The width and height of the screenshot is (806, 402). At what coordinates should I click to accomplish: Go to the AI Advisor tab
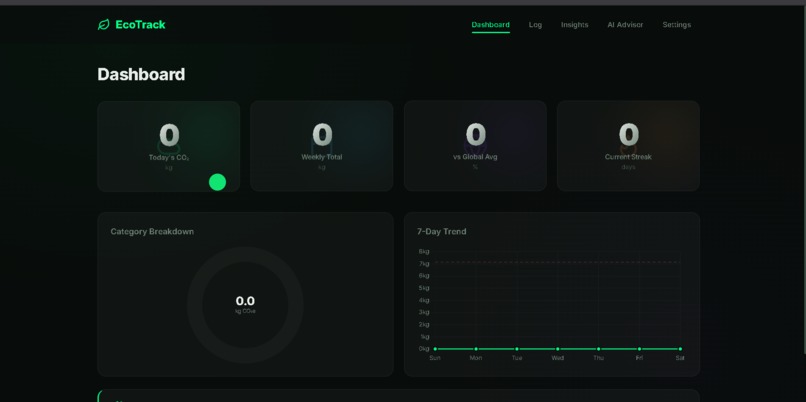point(625,25)
